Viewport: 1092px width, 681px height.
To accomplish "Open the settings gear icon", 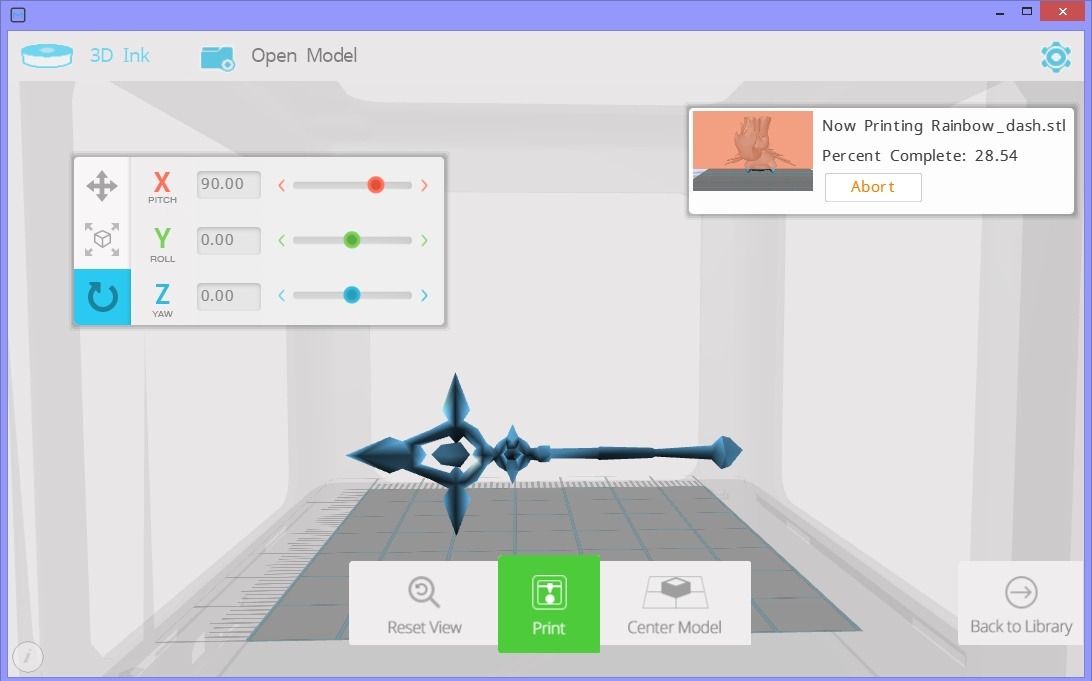I will point(1055,57).
